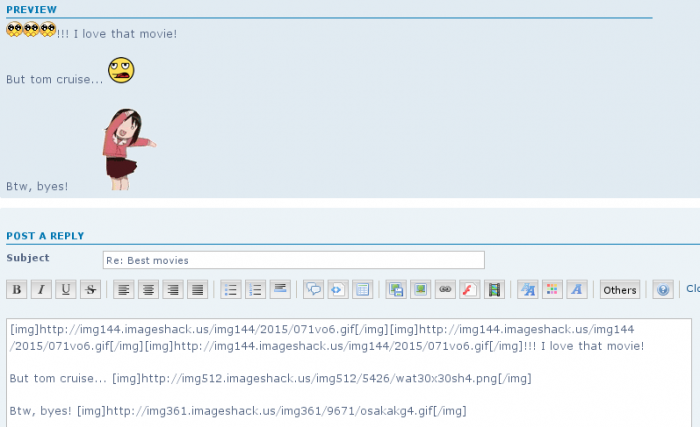Open the Others options button
This screenshot has height=427, width=700.
click(620, 289)
